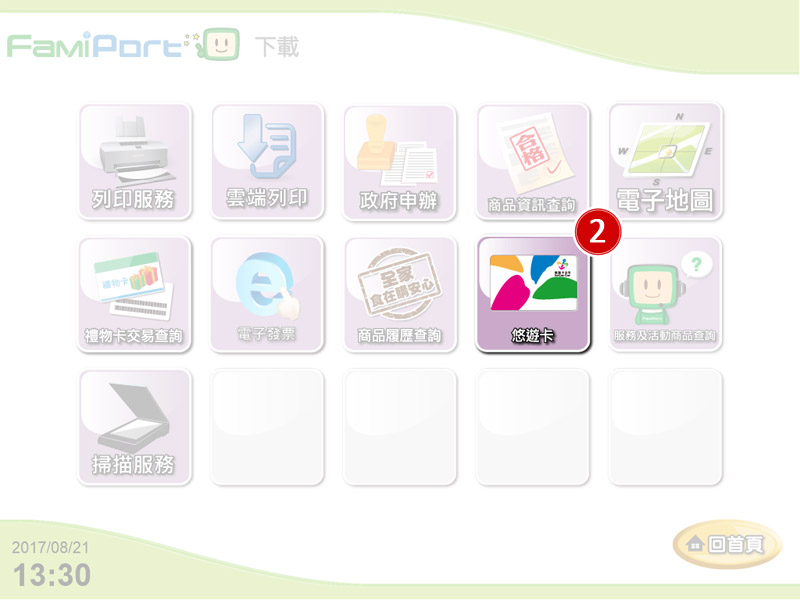Click the 下載 heading label
Screen dimensions: 800x600
pos(277,46)
